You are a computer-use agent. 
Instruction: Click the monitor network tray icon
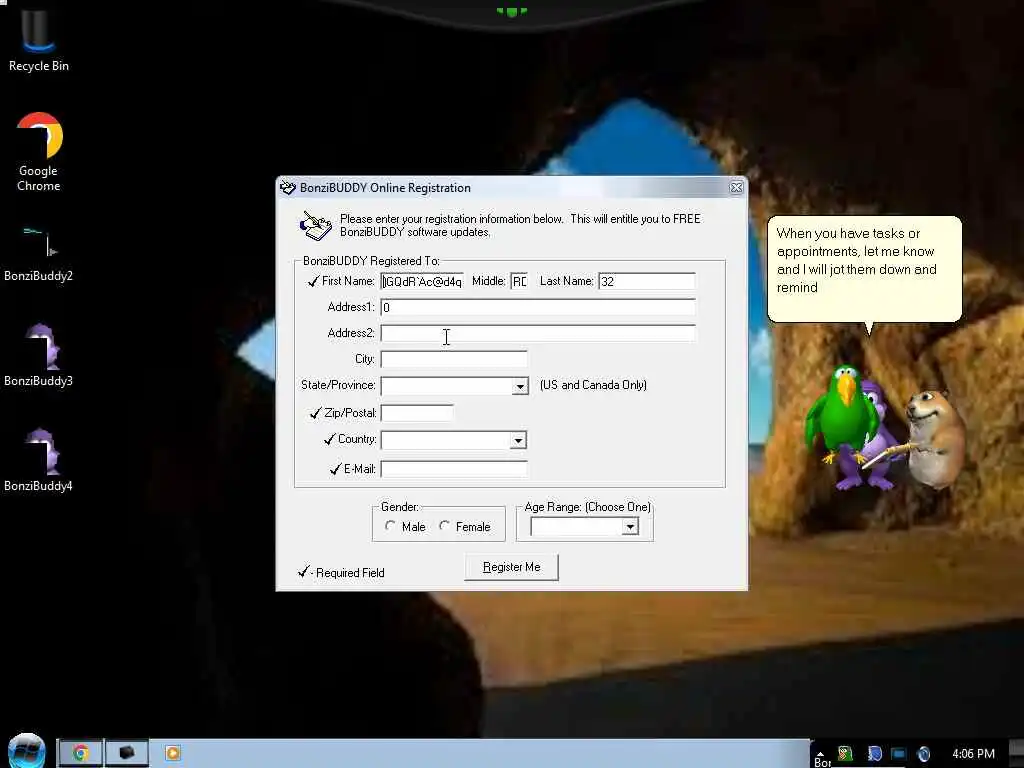click(x=899, y=754)
